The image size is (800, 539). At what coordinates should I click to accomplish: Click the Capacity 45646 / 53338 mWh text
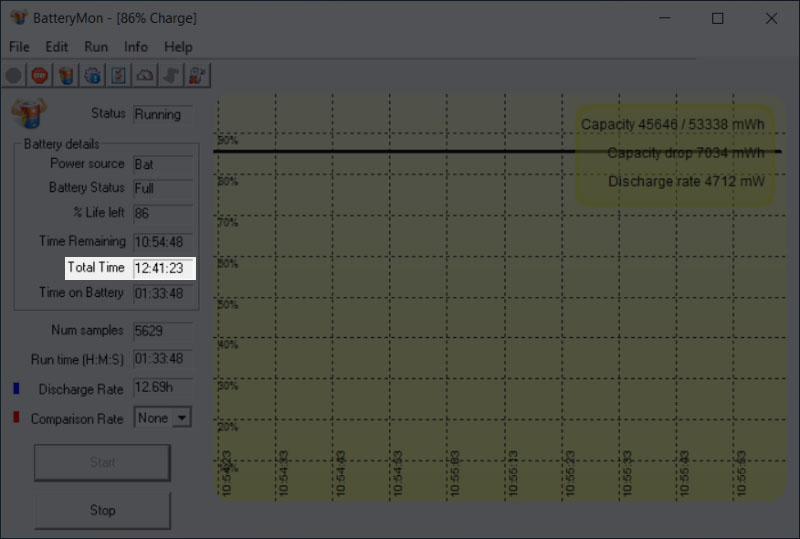coord(673,125)
